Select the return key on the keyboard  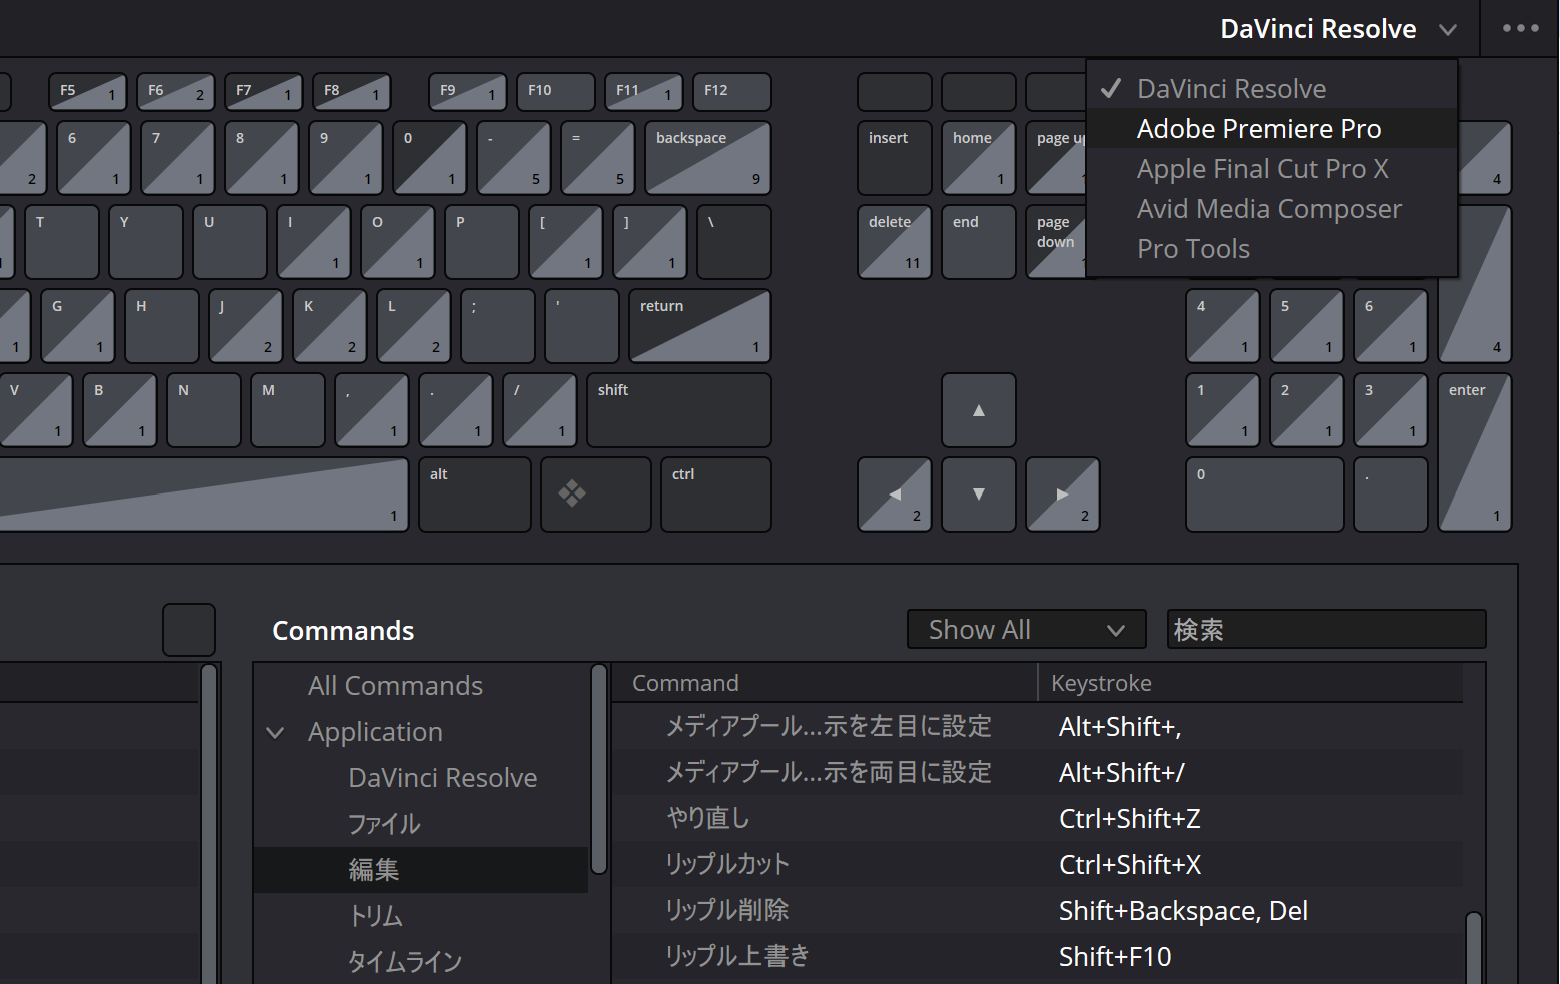coord(700,326)
